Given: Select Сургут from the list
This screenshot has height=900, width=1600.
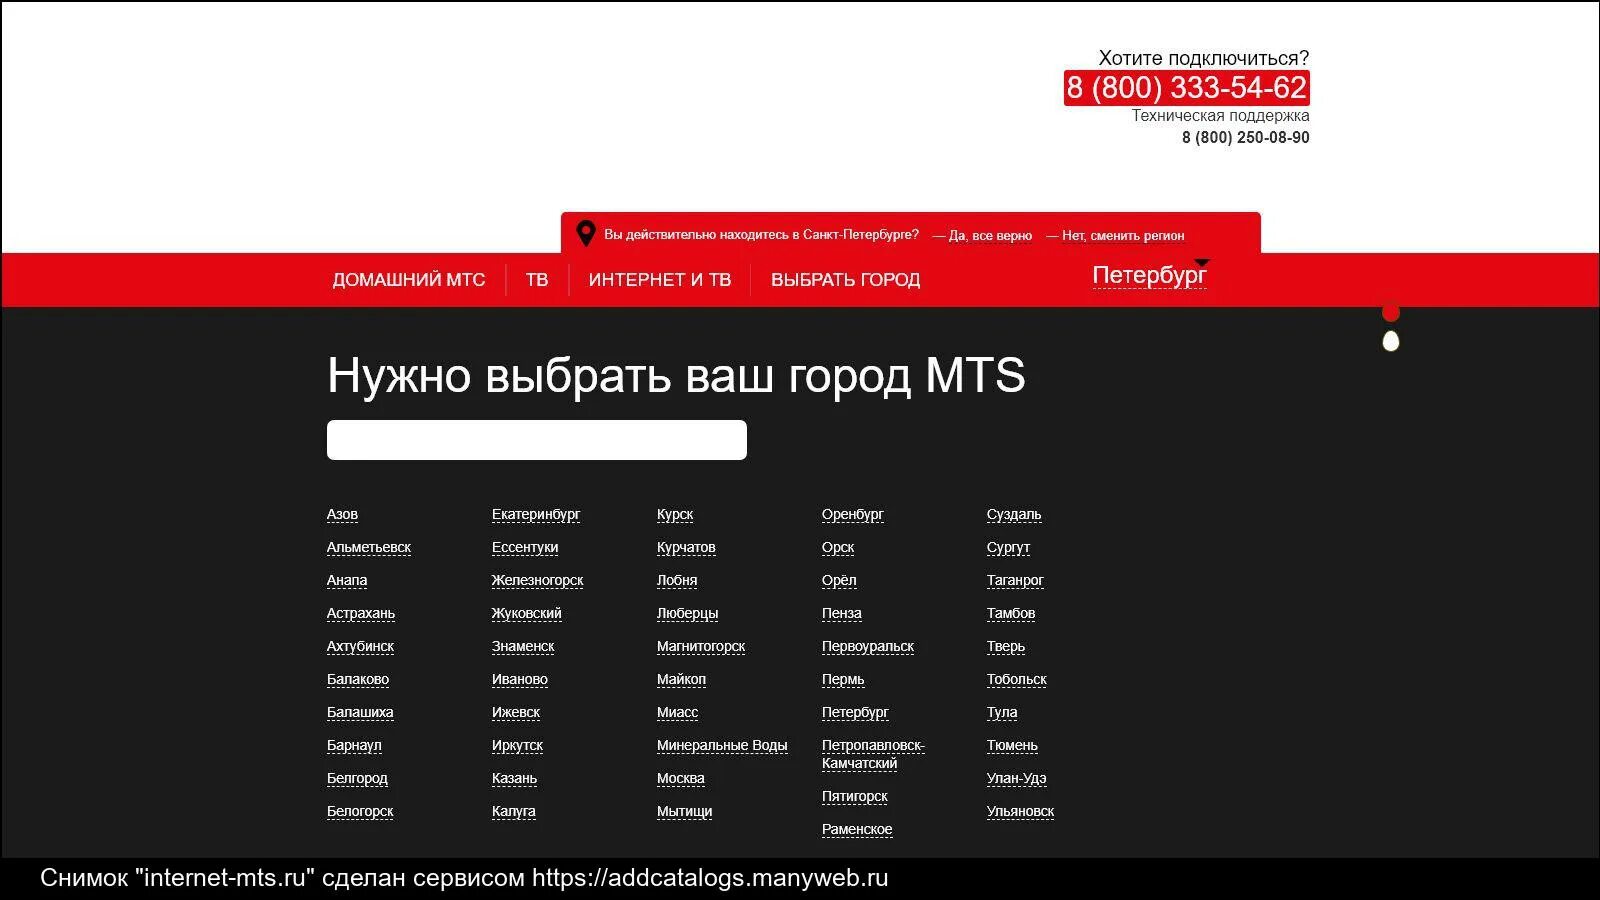Looking at the screenshot, I should point(1008,547).
